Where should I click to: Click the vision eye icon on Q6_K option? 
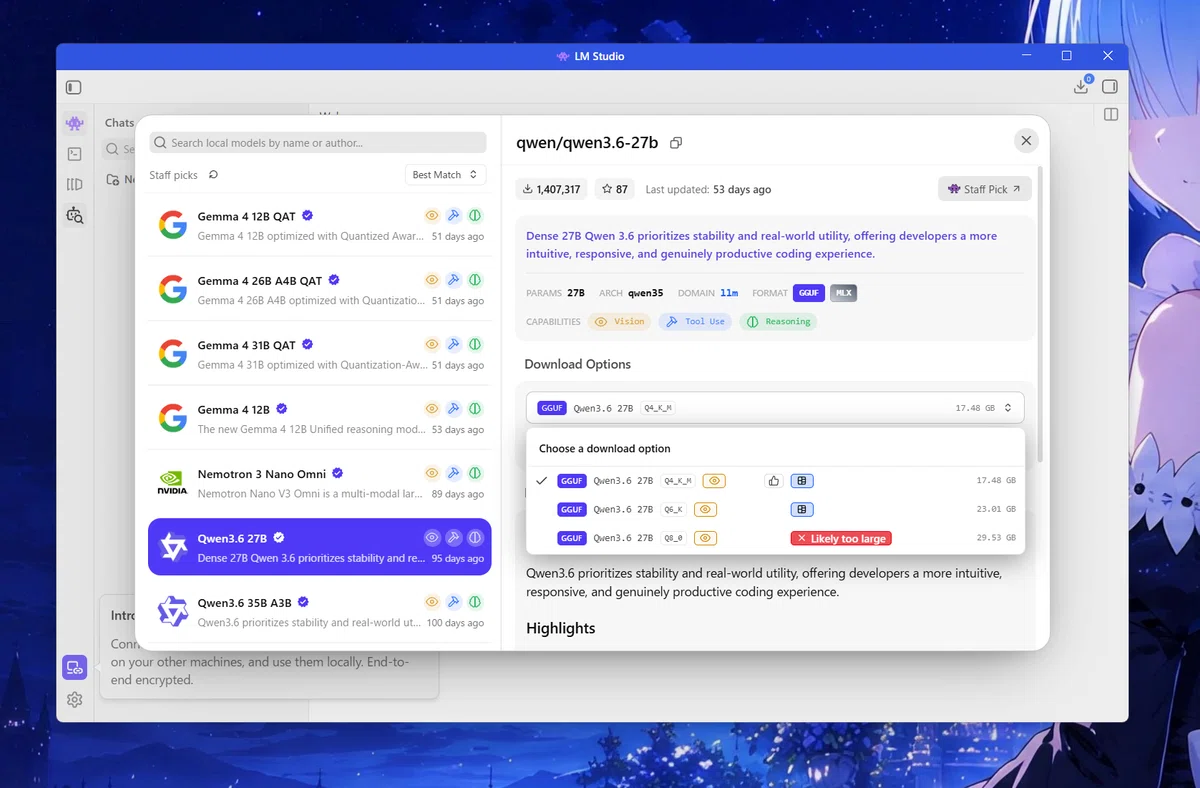pyautogui.click(x=705, y=509)
